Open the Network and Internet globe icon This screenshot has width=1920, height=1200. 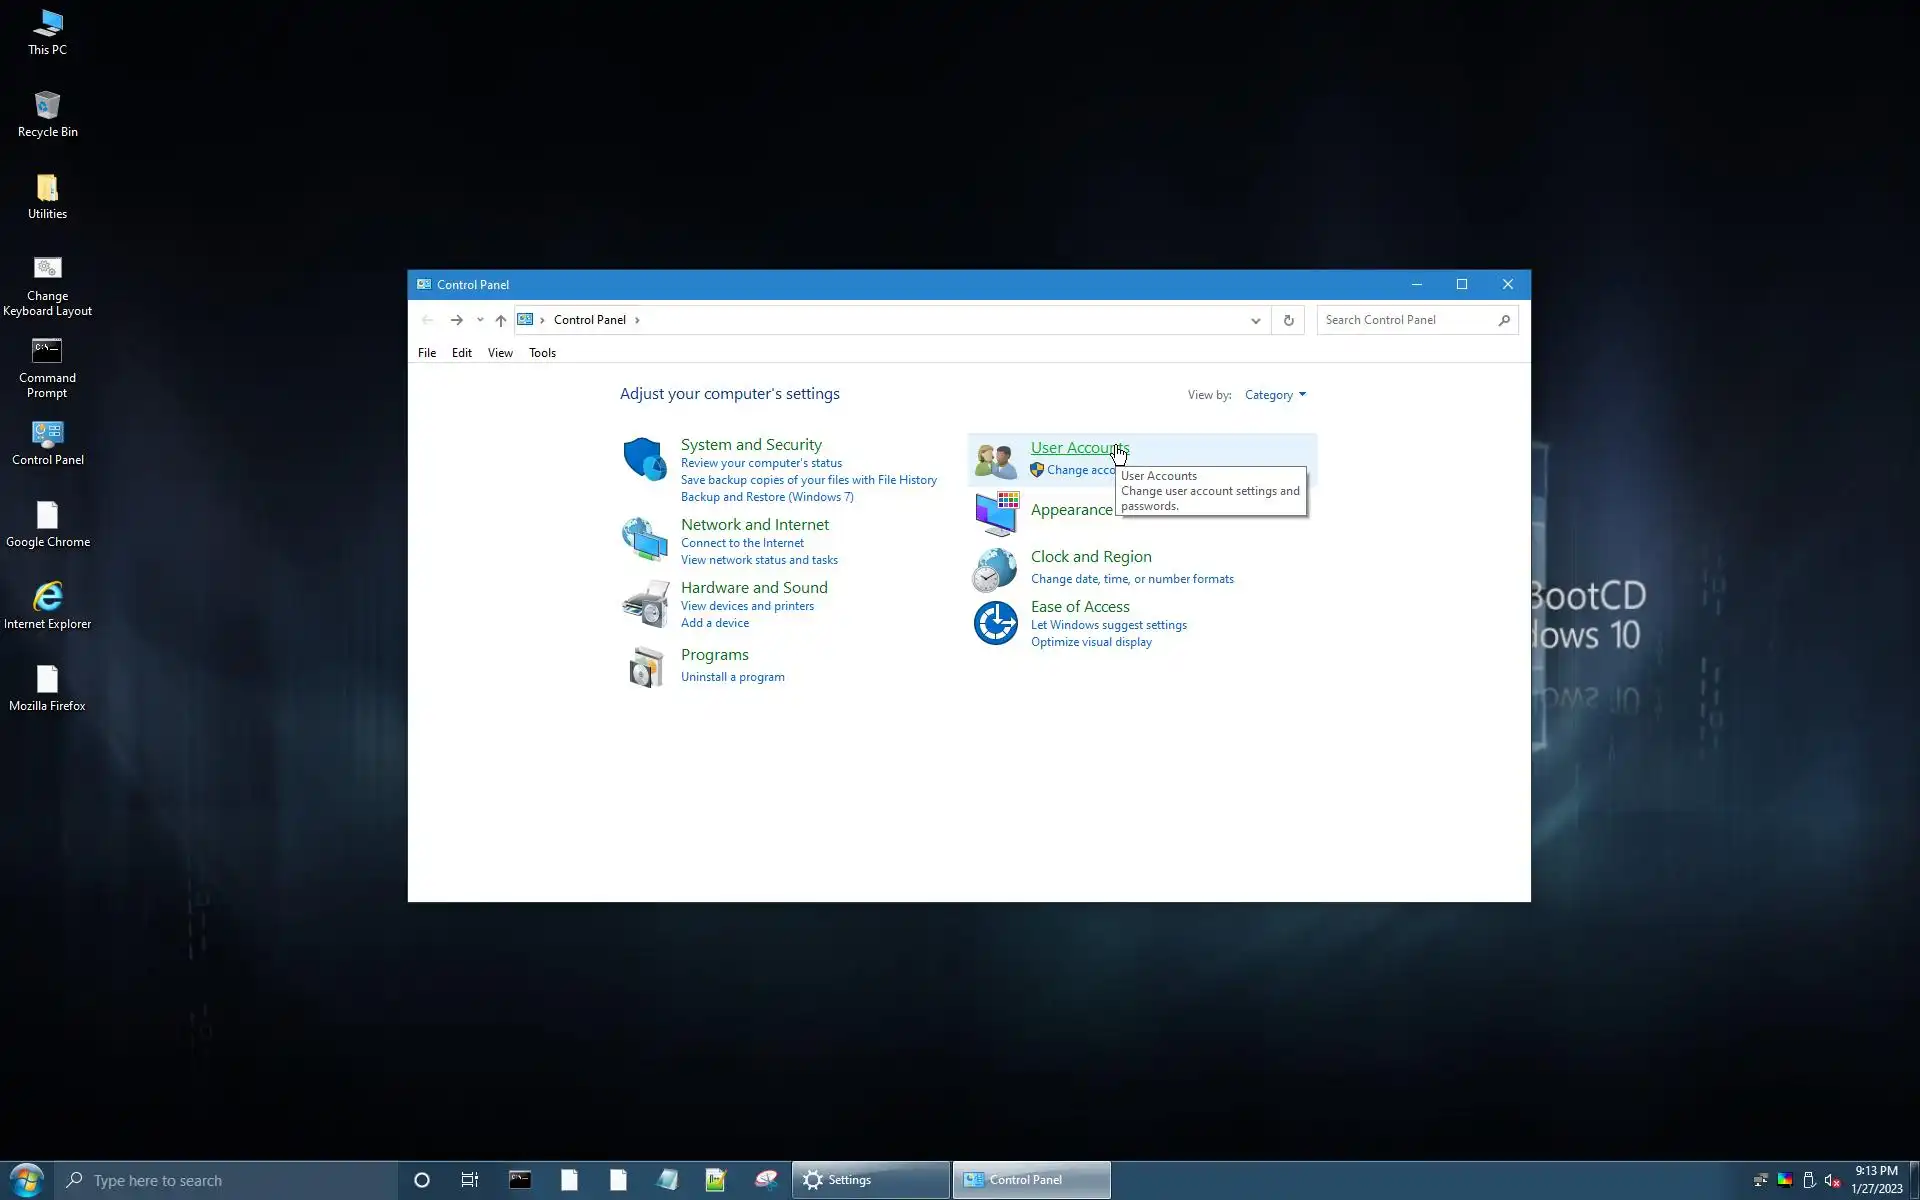[x=644, y=539]
